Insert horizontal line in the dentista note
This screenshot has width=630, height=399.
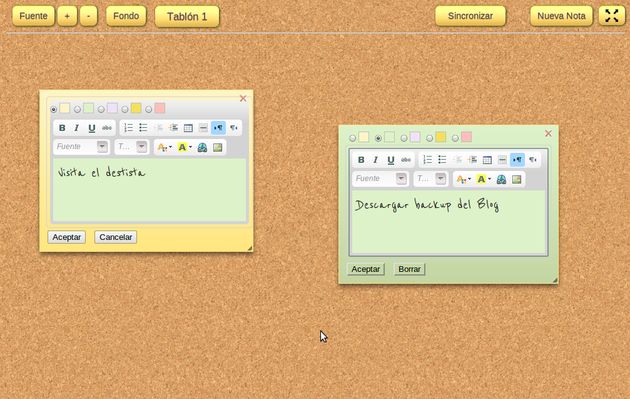203,128
